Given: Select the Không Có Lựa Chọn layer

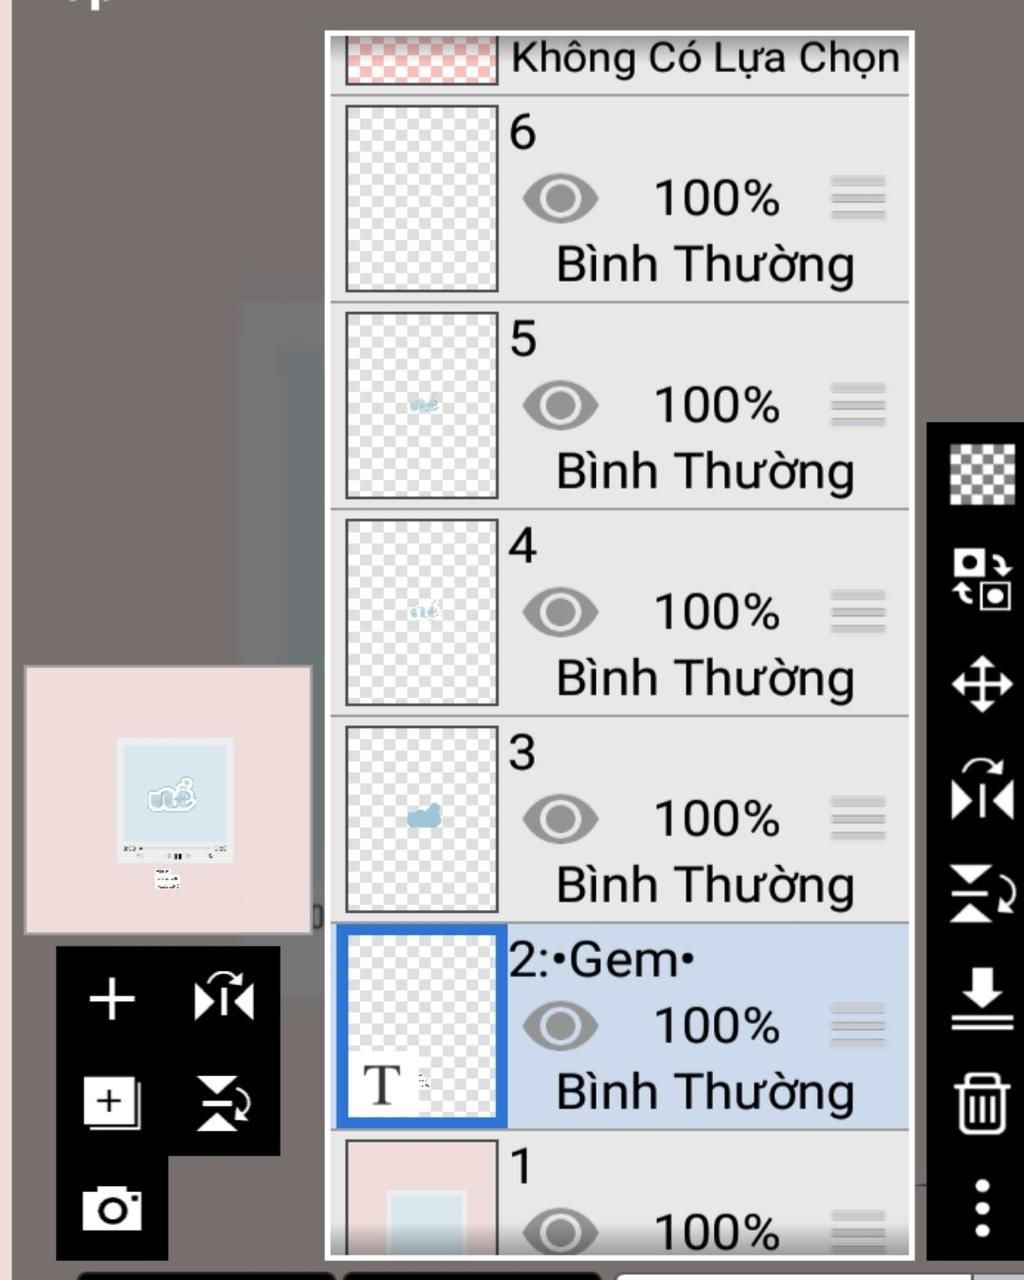Looking at the screenshot, I should coord(620,62).
